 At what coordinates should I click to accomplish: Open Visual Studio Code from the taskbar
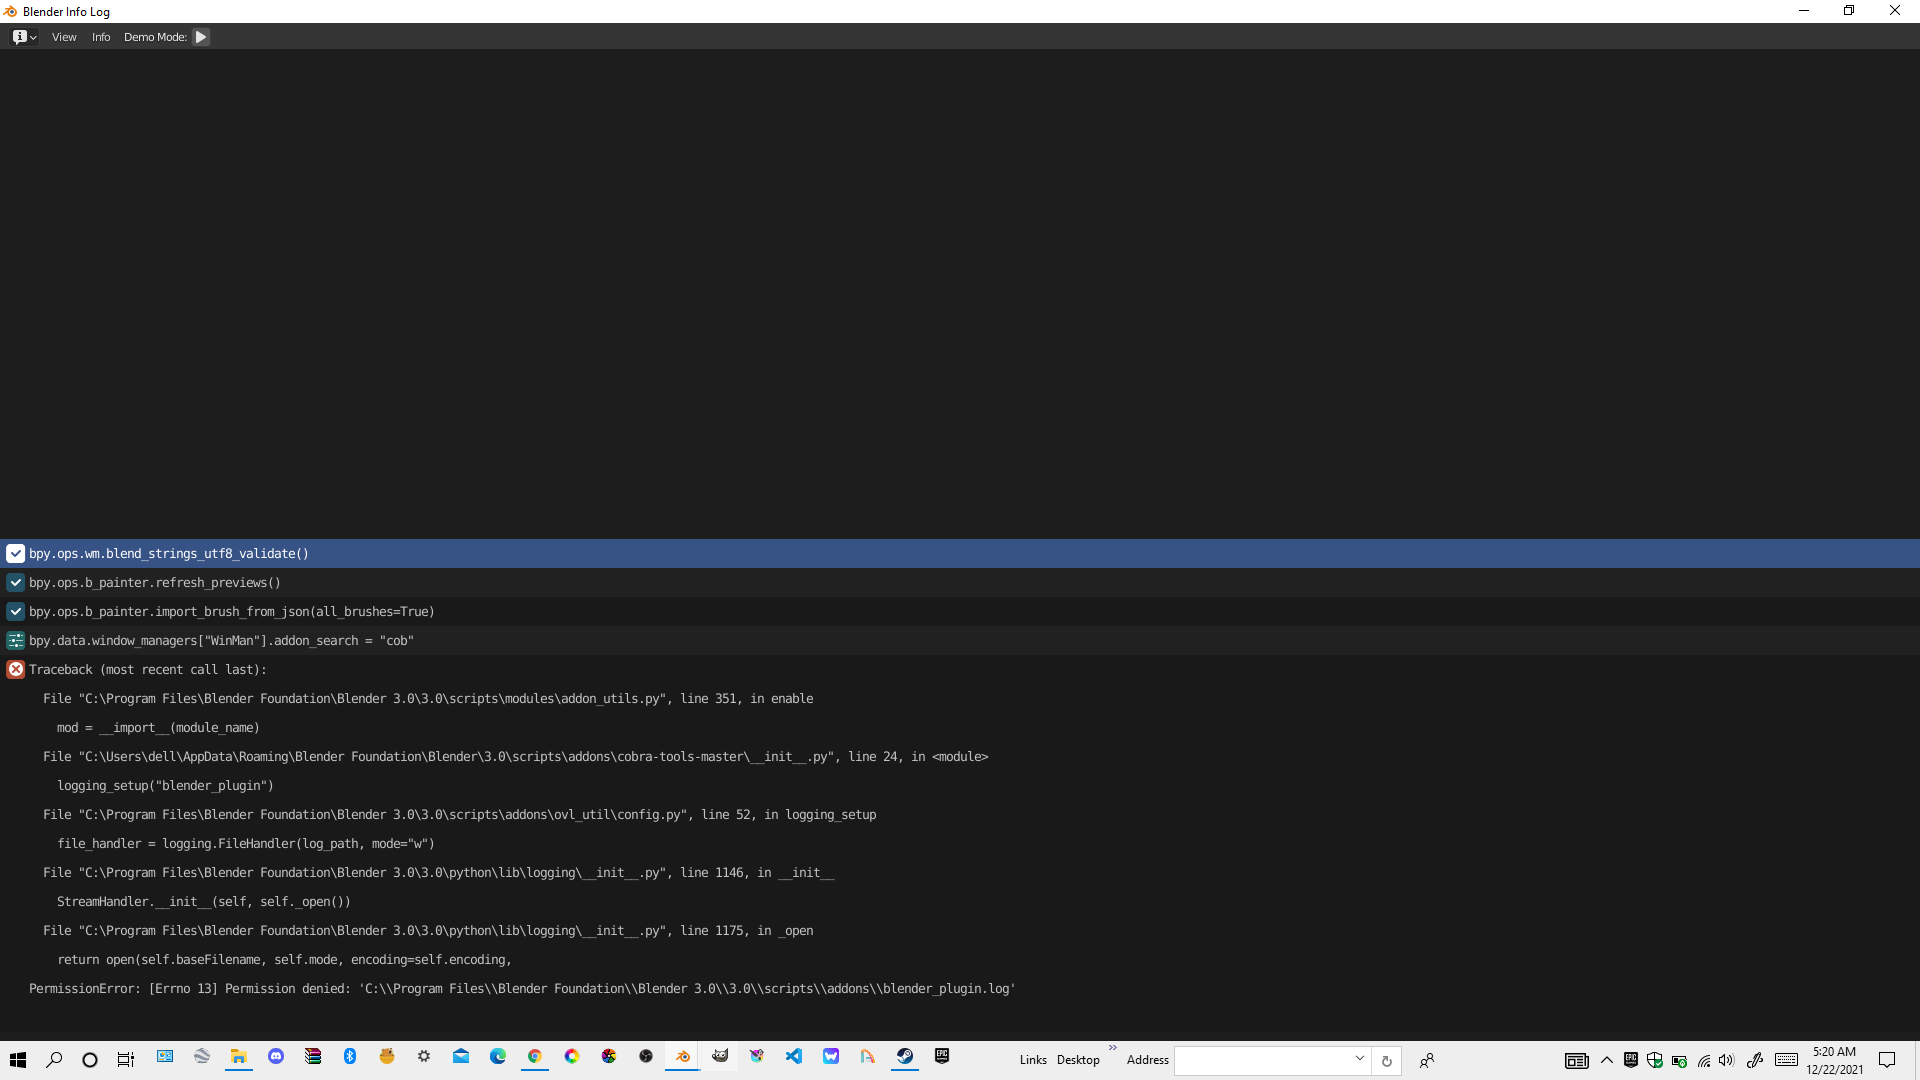tap(794, 1056)
